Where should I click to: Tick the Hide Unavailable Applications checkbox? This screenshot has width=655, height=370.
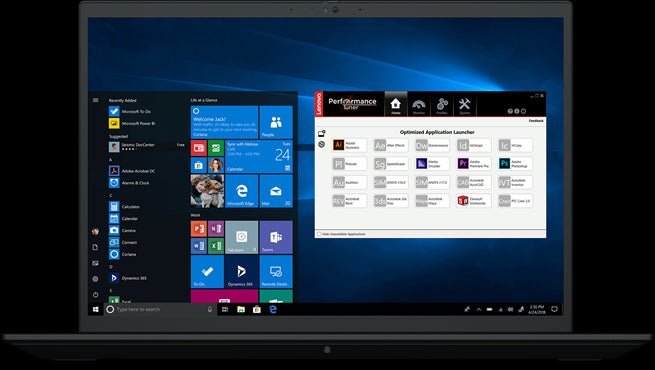pos(319,234)
